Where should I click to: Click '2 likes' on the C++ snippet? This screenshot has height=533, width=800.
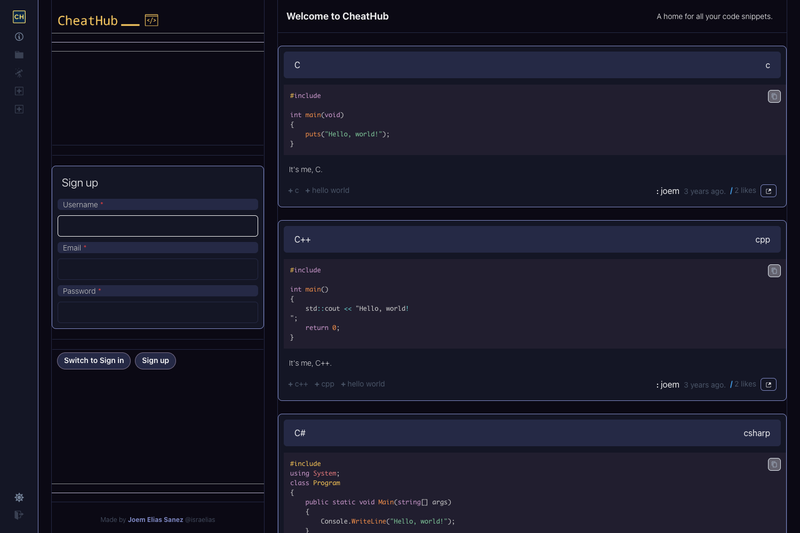tap(743, 384)
